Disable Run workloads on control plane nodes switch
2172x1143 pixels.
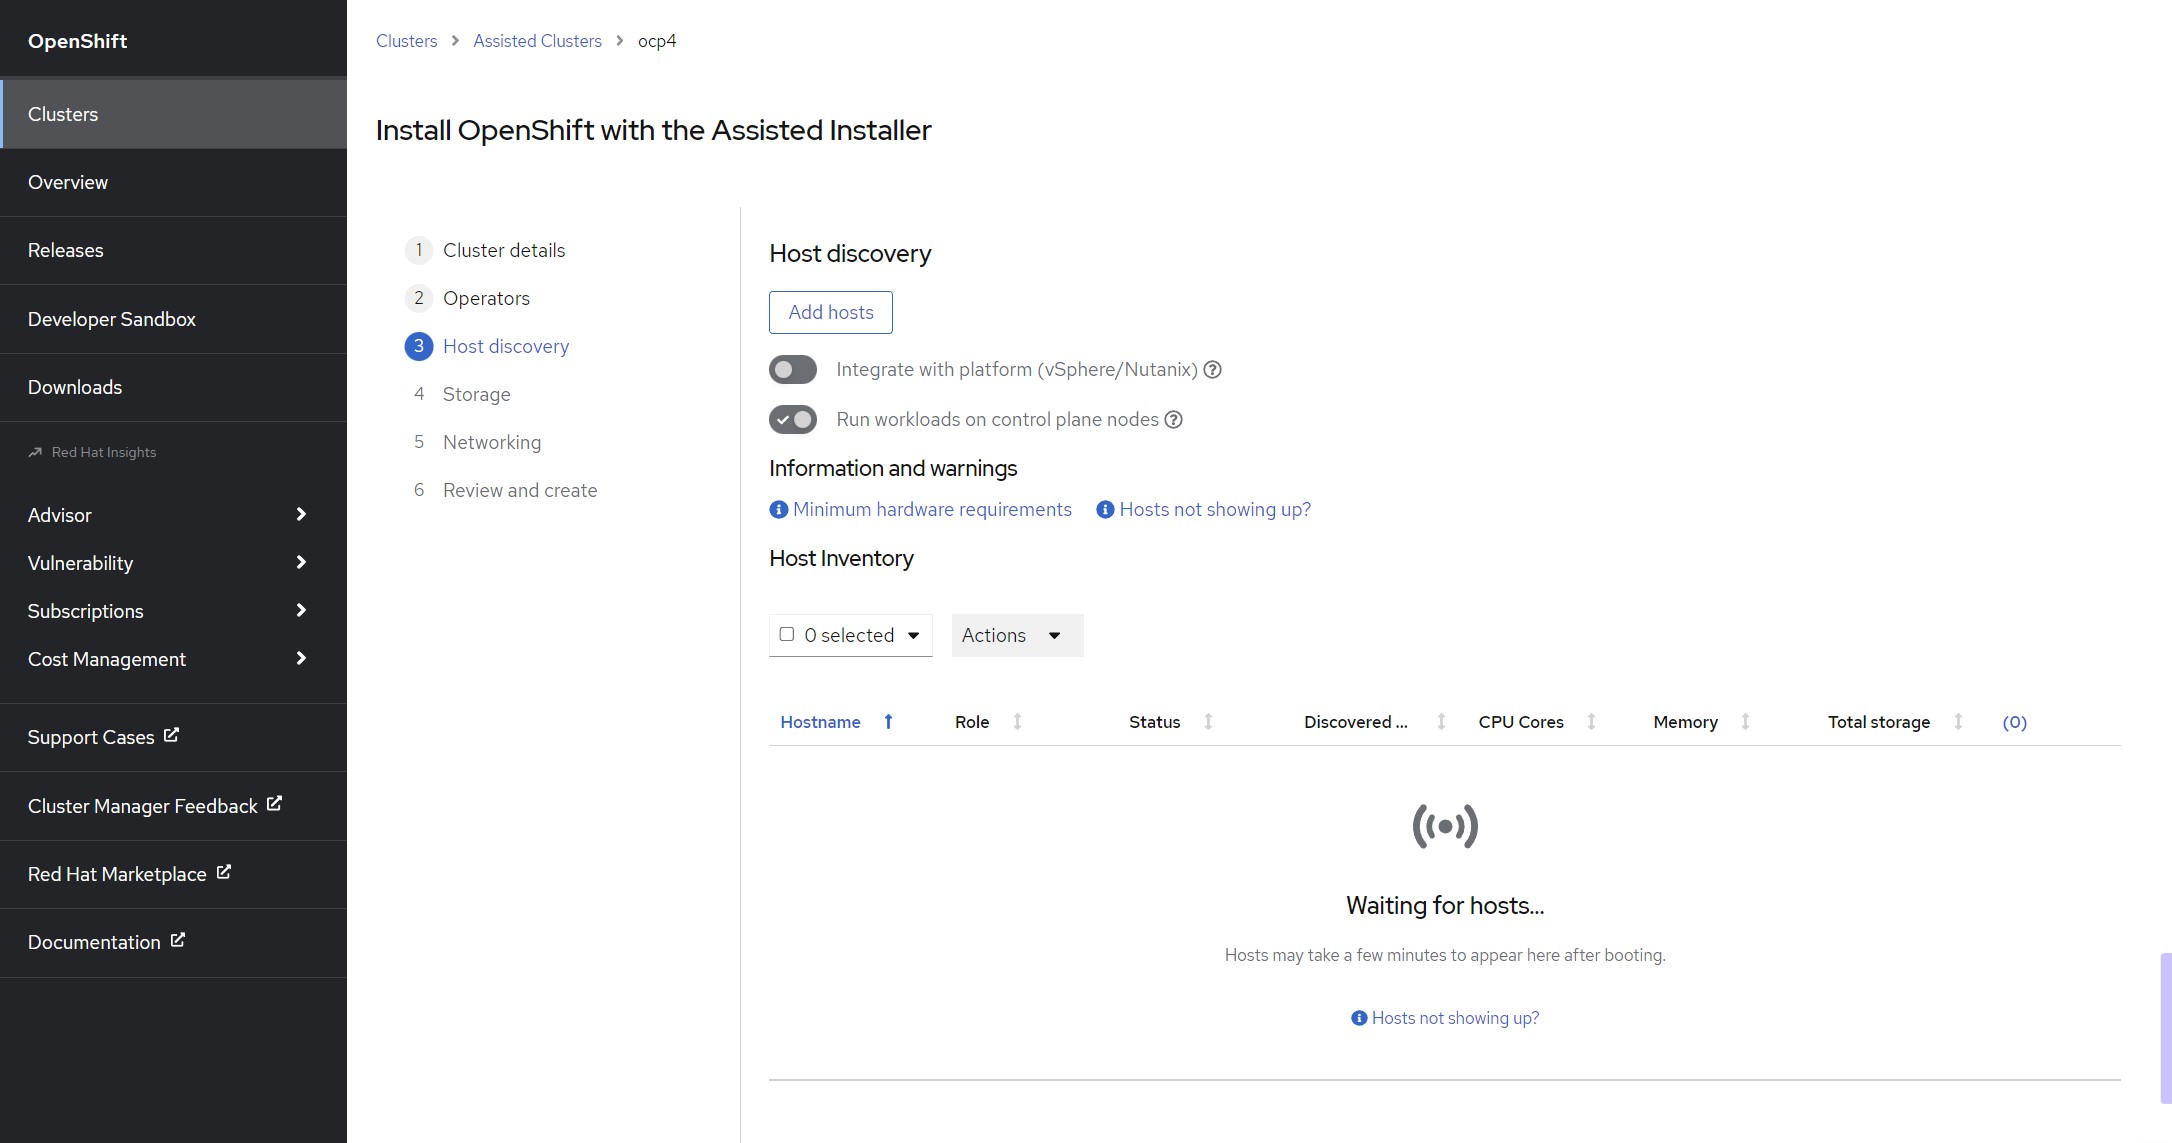(793, 420)
